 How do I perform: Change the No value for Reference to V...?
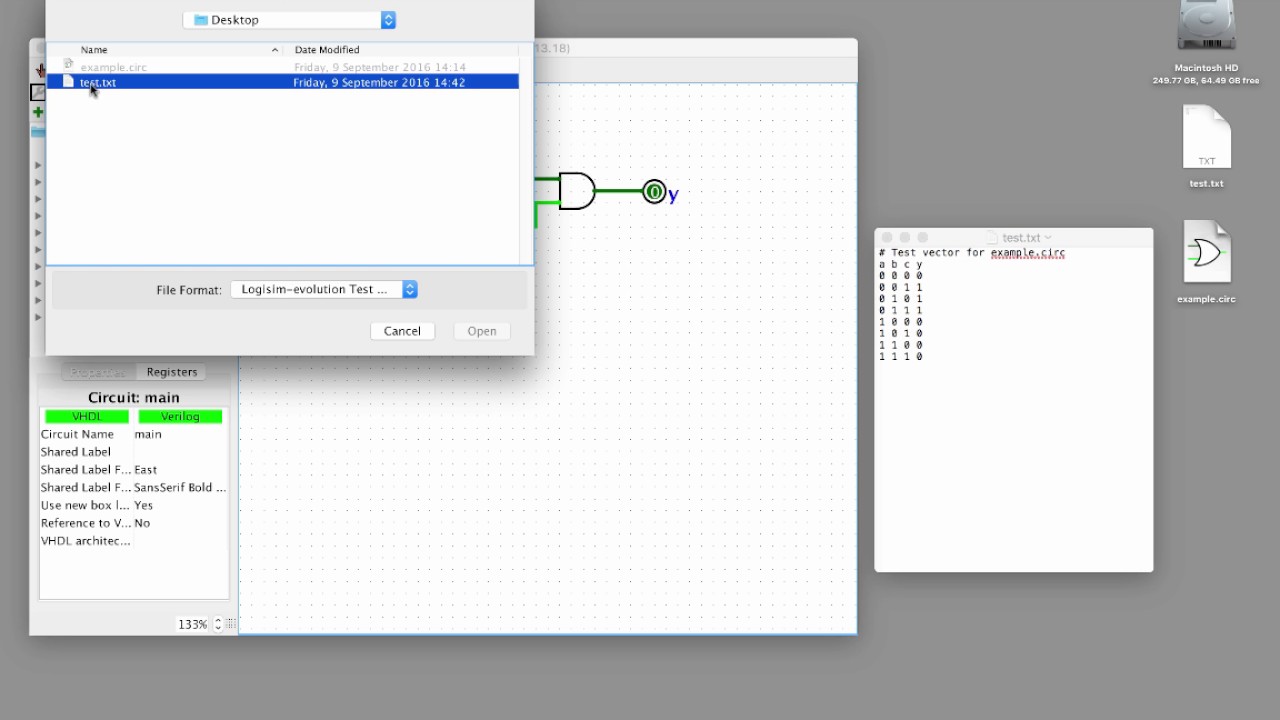[180, 523]
